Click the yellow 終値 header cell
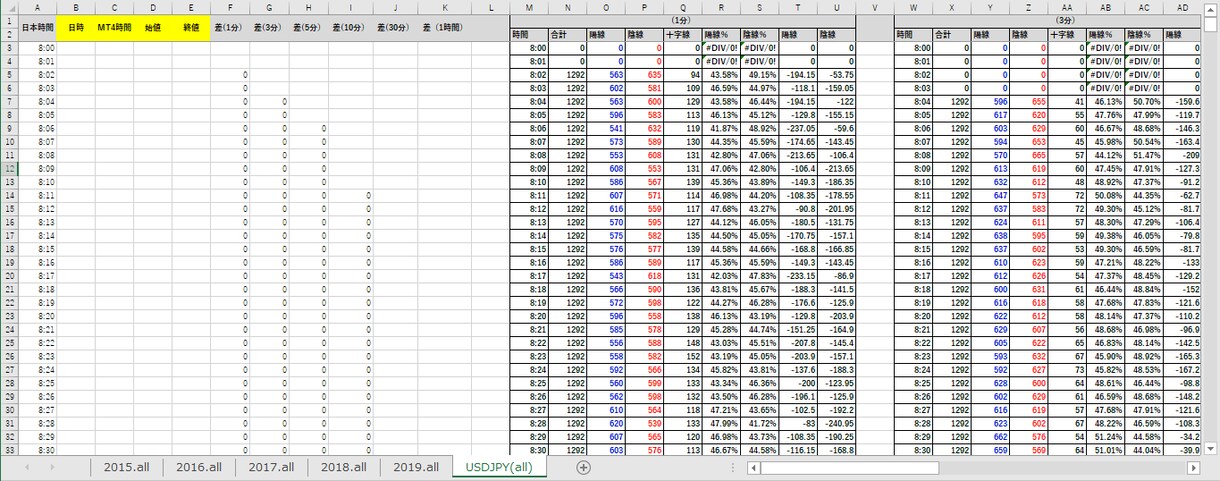Screen dimensions: 1220x481 (191, 28)
